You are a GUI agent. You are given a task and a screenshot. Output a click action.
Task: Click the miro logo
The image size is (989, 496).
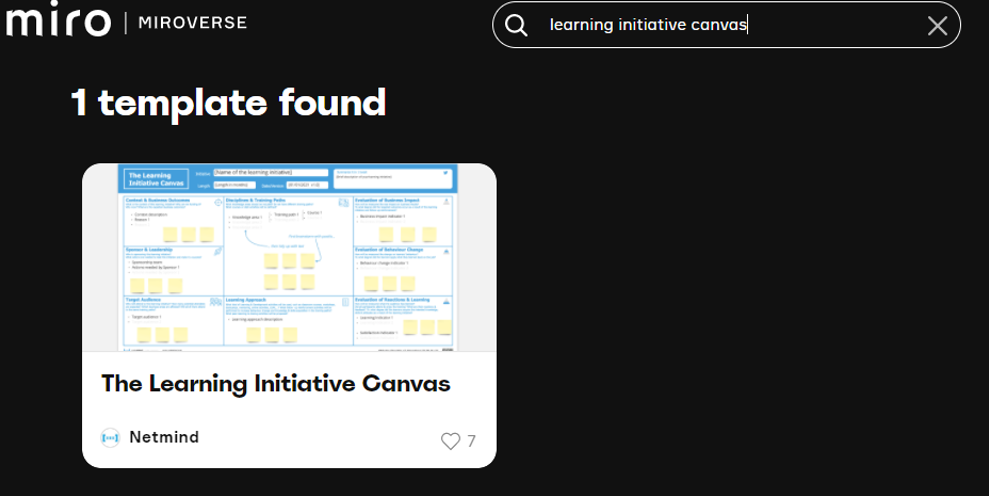tap(58, 22)
